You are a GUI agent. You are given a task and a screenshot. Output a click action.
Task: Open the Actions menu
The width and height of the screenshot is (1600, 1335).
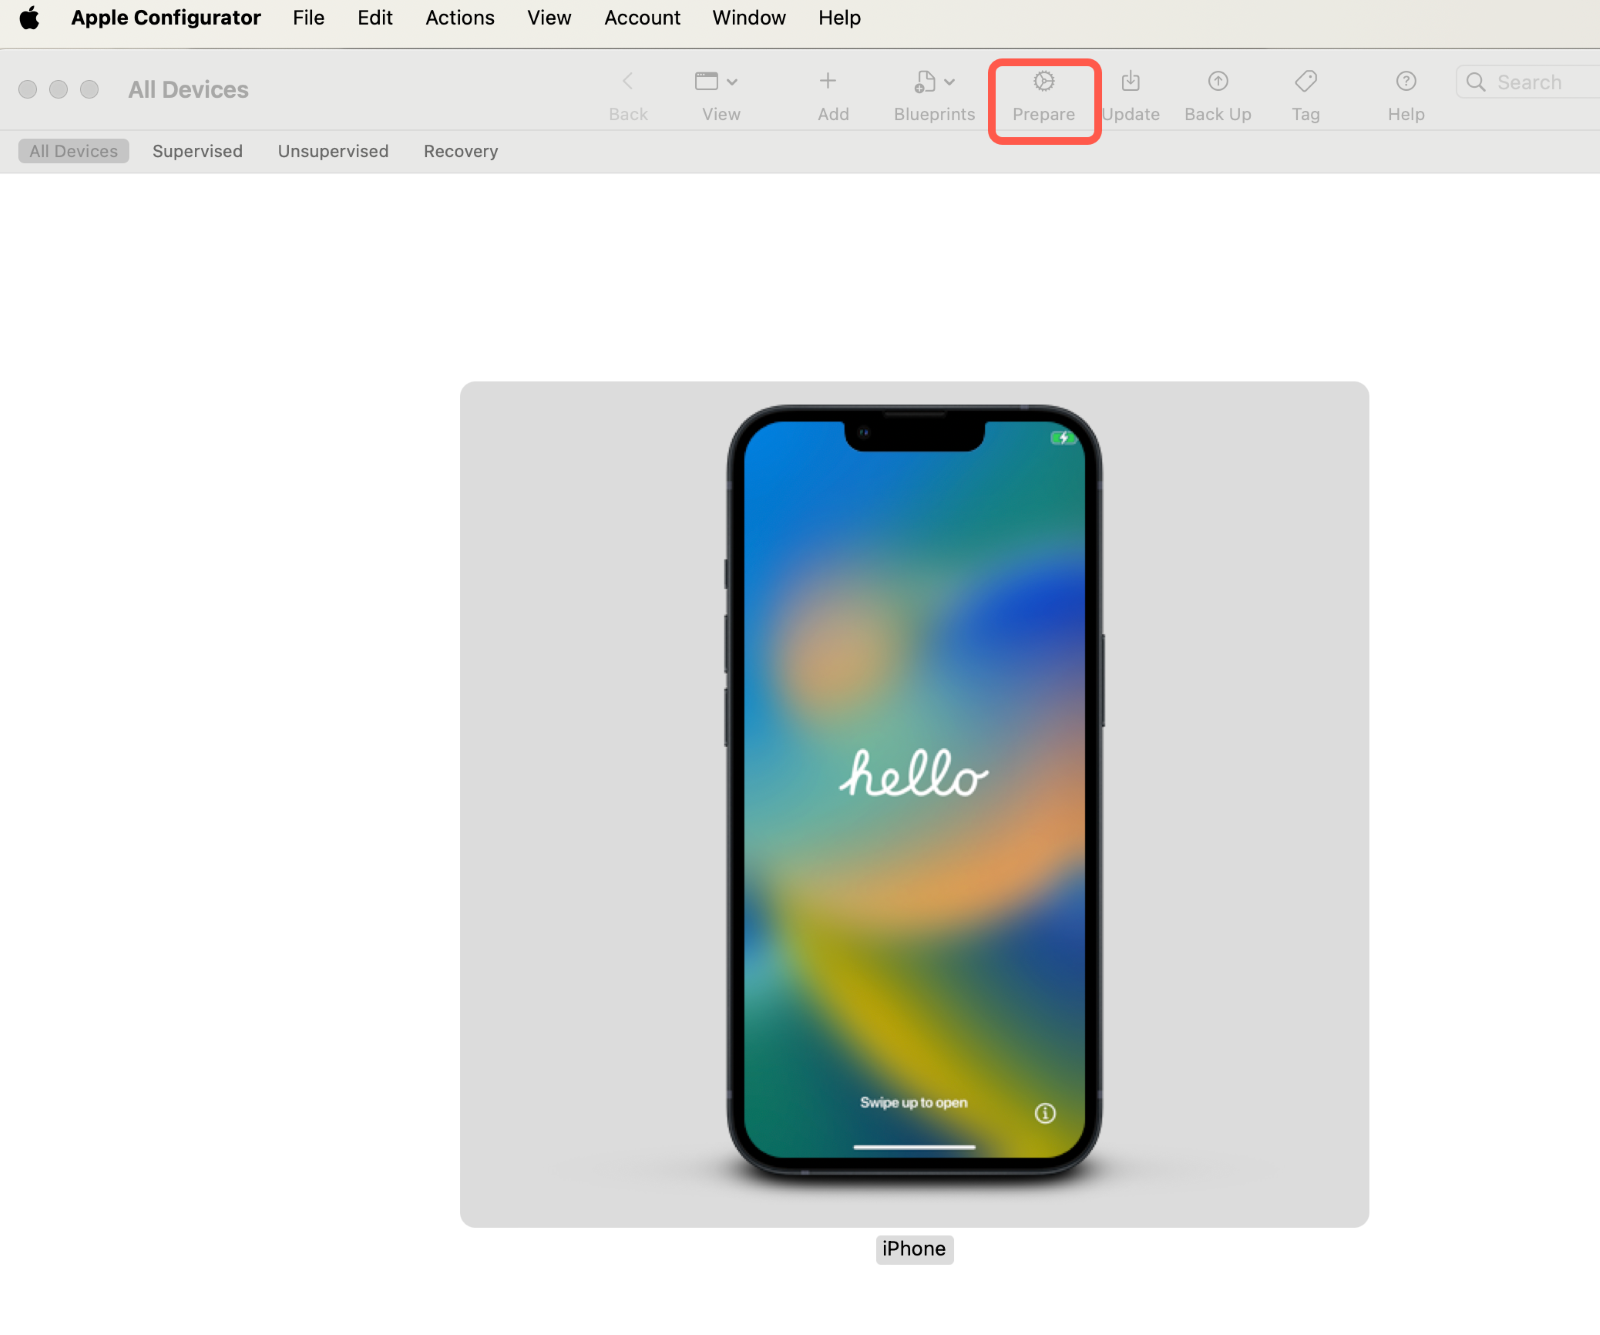[x=459, y=17]
